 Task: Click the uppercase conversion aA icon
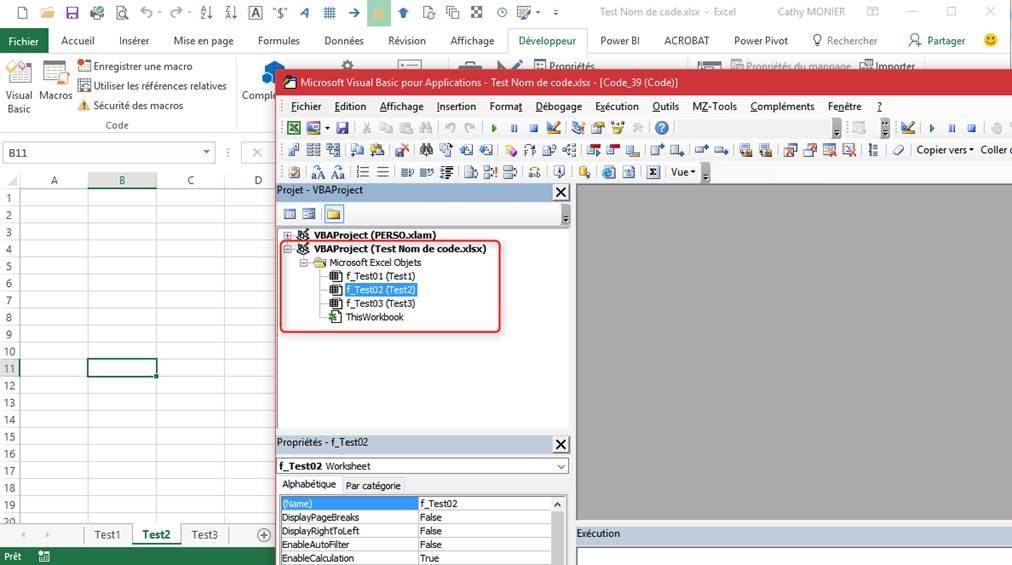click(318, 172)
